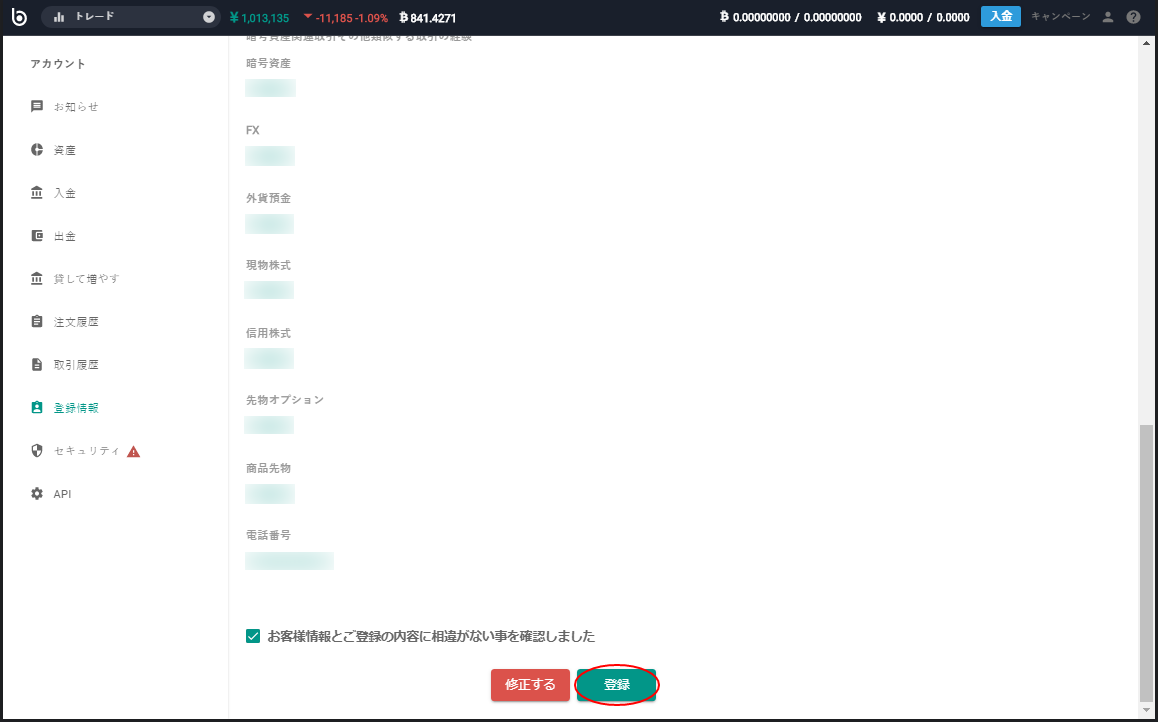Screen dimensions: 1158x722
Task: Click the BTC balance 0.00000000 / 0.00000000
Action: (790, 17)
